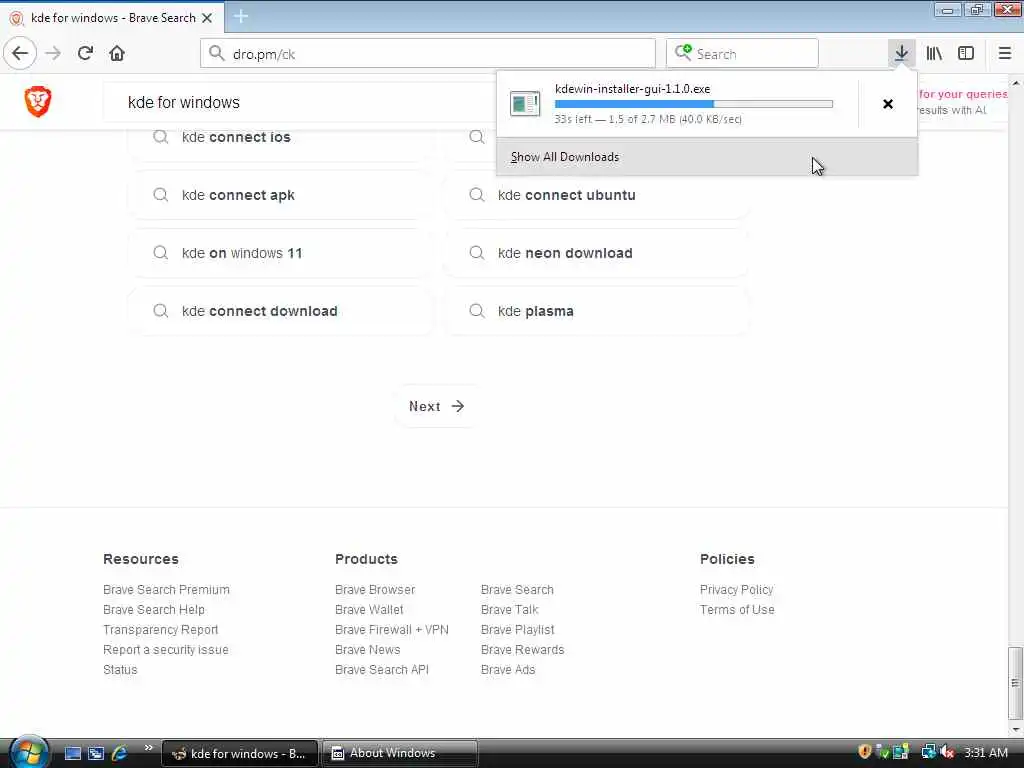Click the download progress bar
Viewport: 1024px width, 768px height.
tap(694, 104)
